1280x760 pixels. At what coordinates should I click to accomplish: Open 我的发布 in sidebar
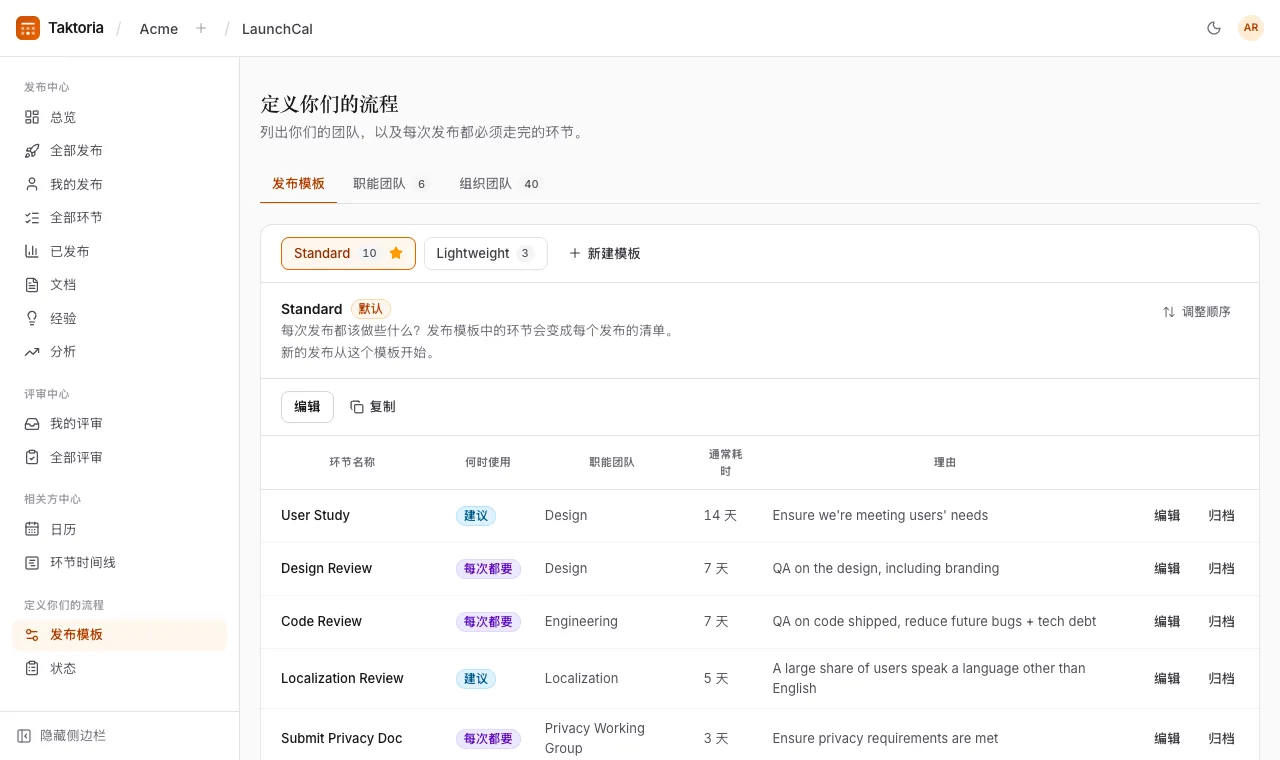click(120, 184)
